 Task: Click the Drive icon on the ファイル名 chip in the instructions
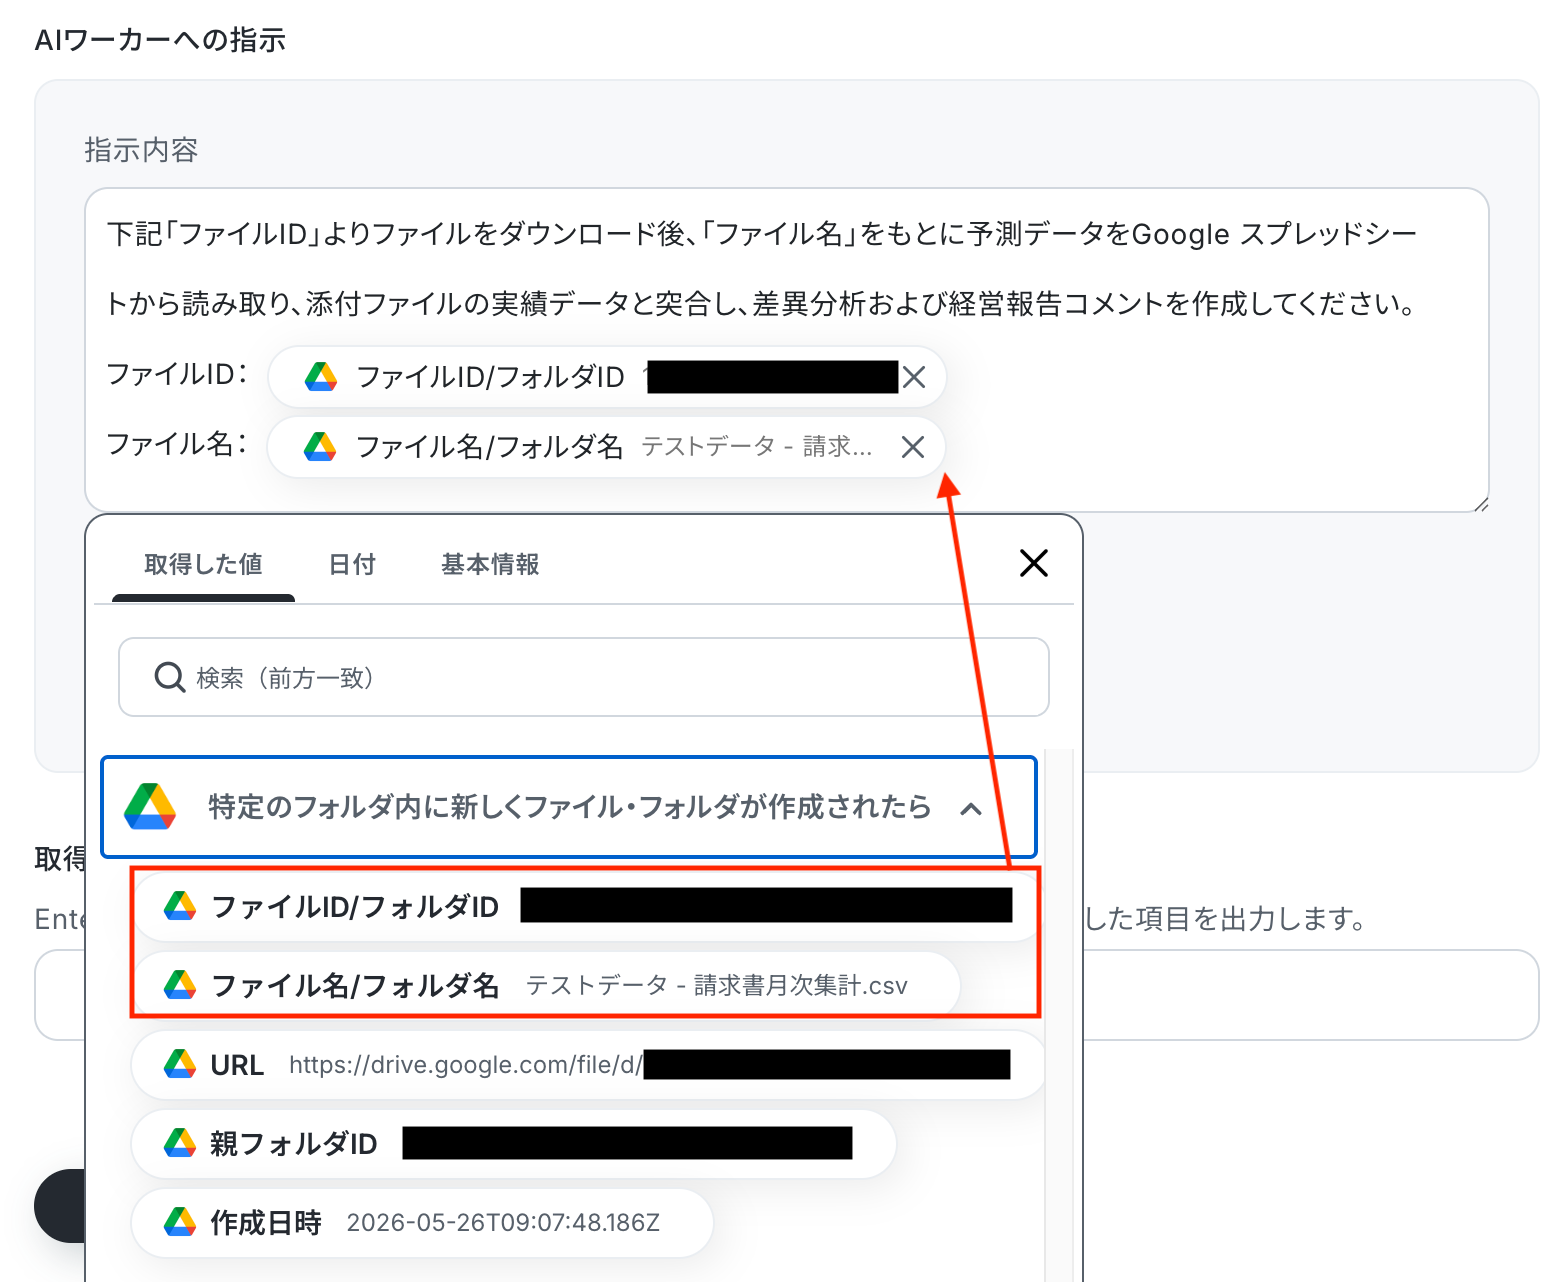click(320, 447)
